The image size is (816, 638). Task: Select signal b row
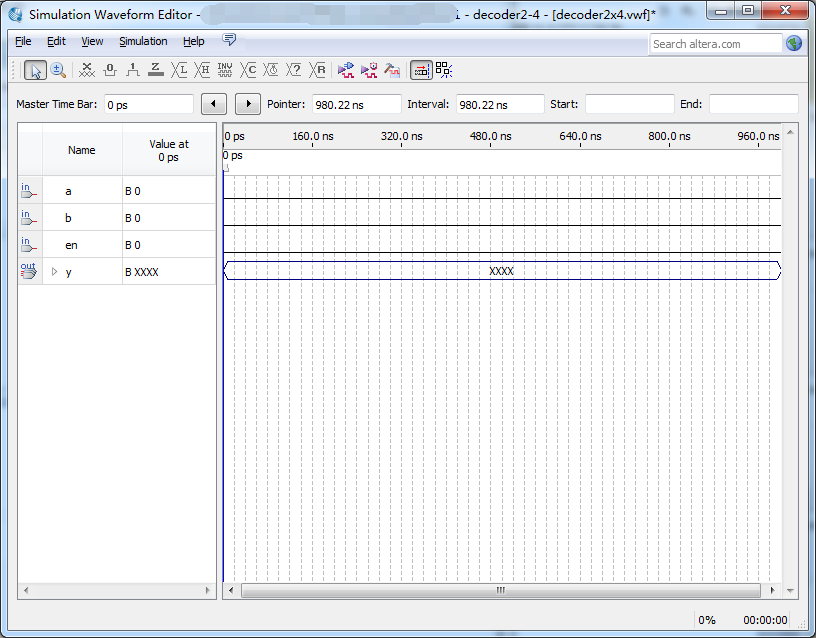tap(117, 218)
